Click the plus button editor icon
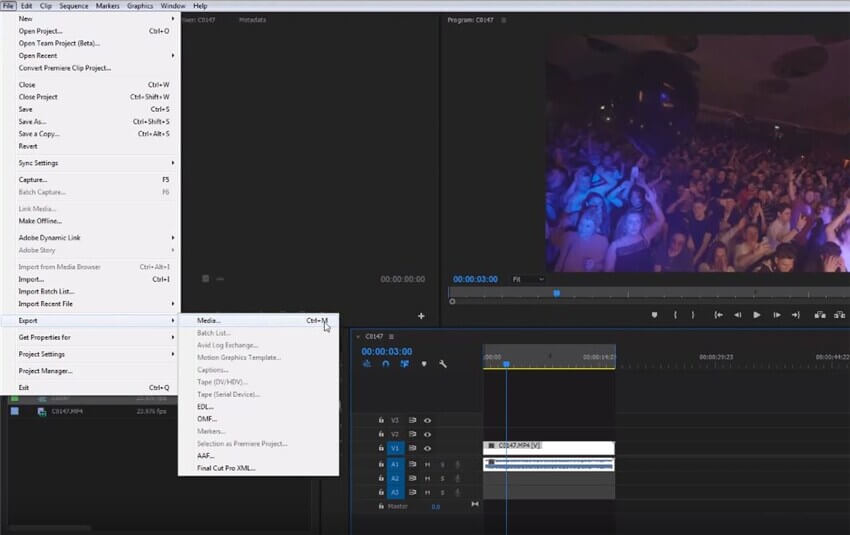 tap(421, 316)
